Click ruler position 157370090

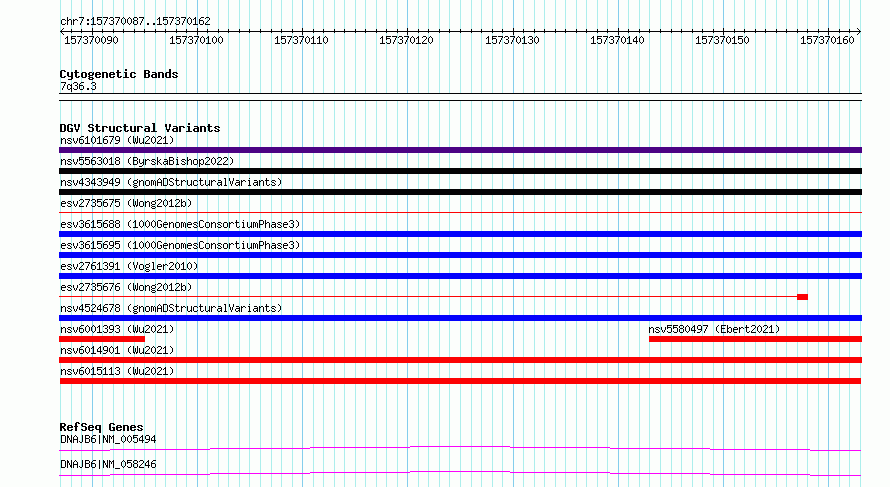(91, 40)
